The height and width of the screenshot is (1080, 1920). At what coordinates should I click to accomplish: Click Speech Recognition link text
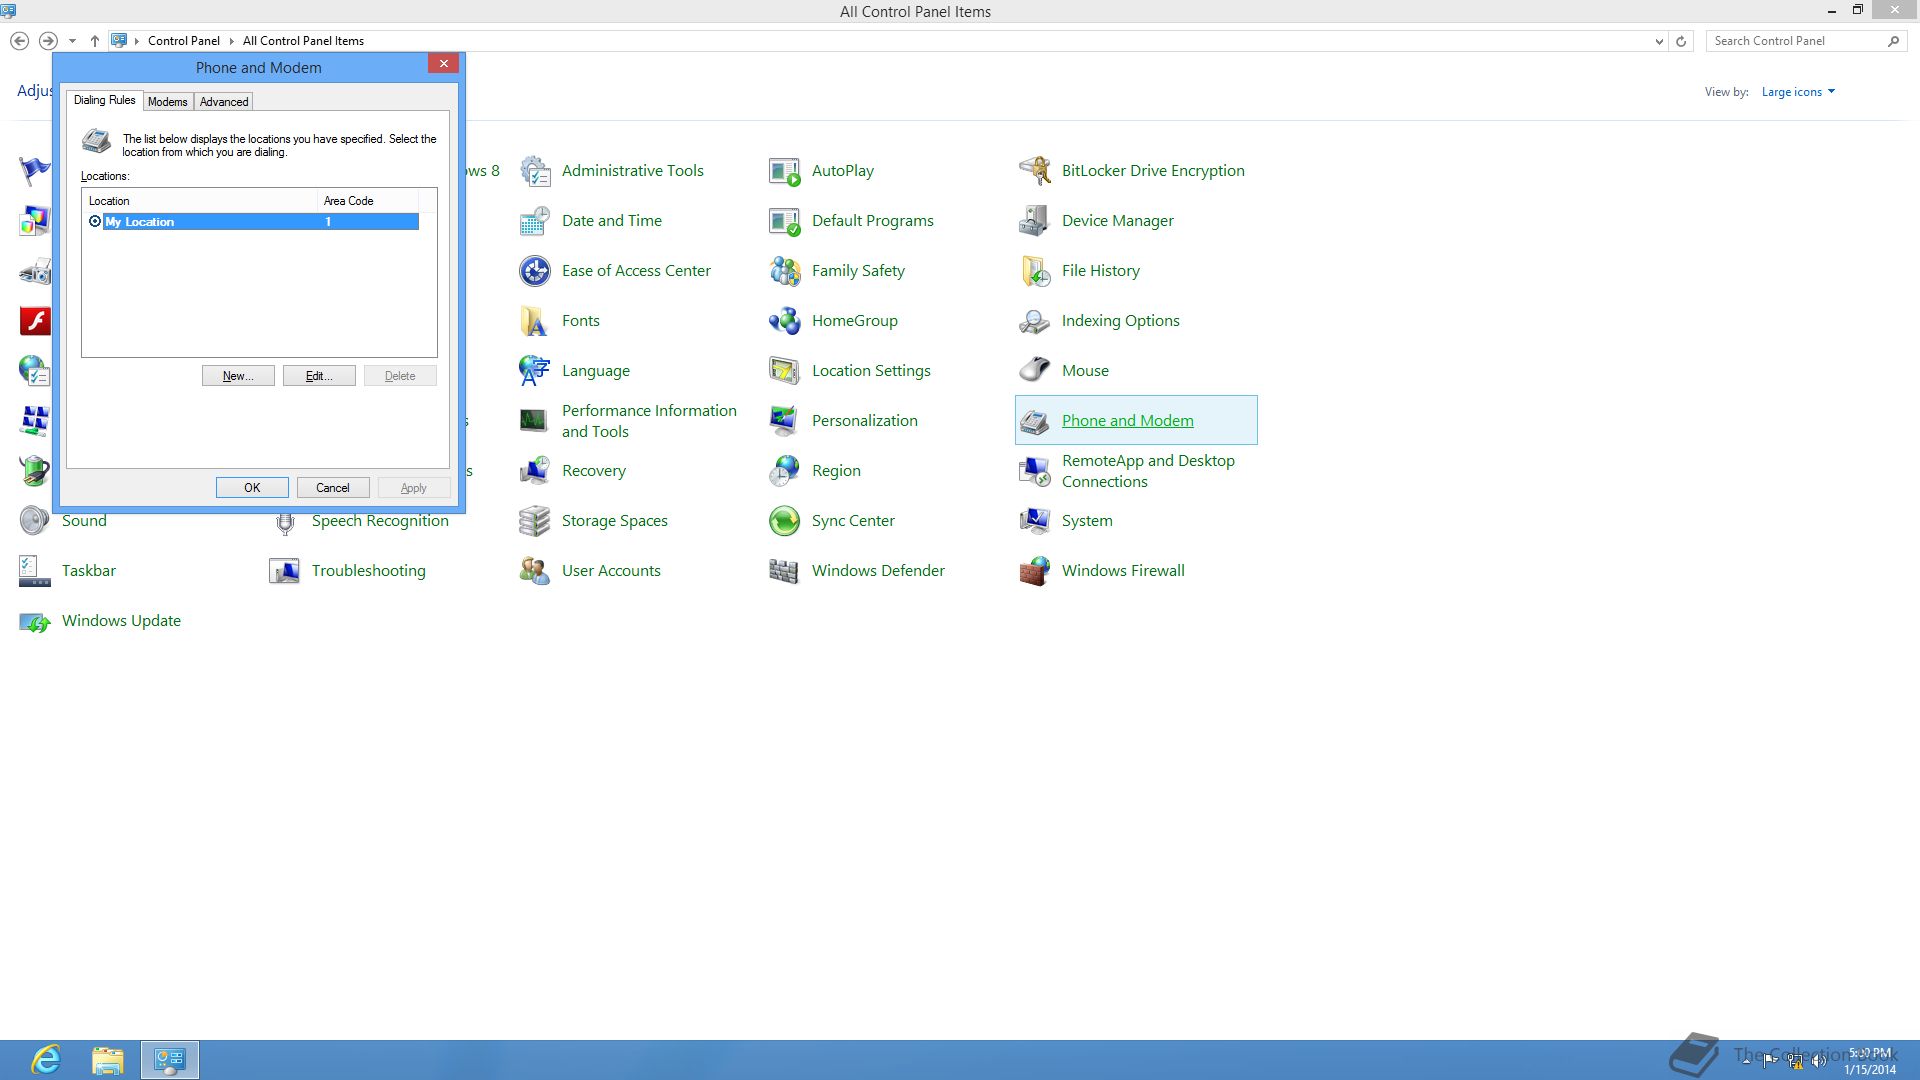[380, 521]
